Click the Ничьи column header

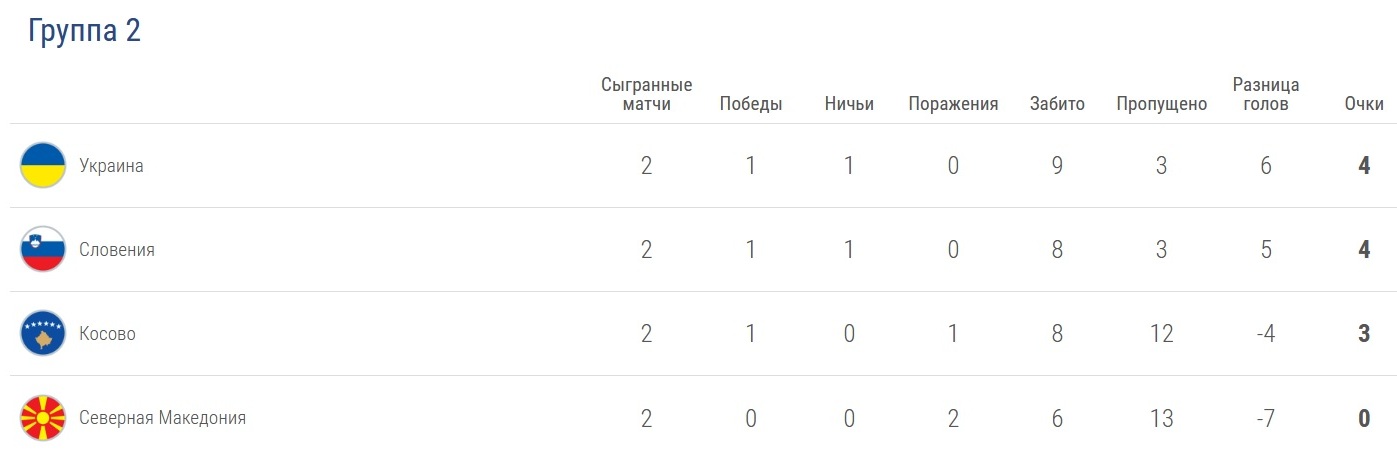click(x=849, y=104)
